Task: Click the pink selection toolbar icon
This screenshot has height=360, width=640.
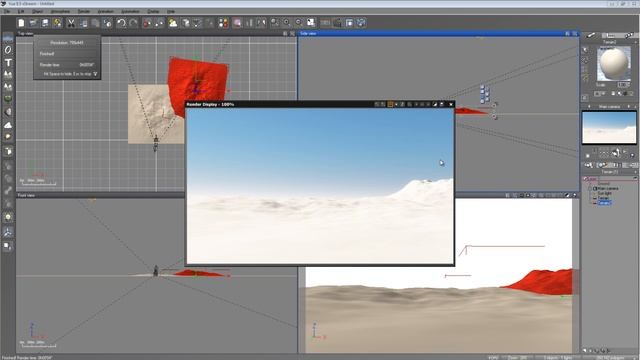Action: pyautogui.click(x=237, y=23)
